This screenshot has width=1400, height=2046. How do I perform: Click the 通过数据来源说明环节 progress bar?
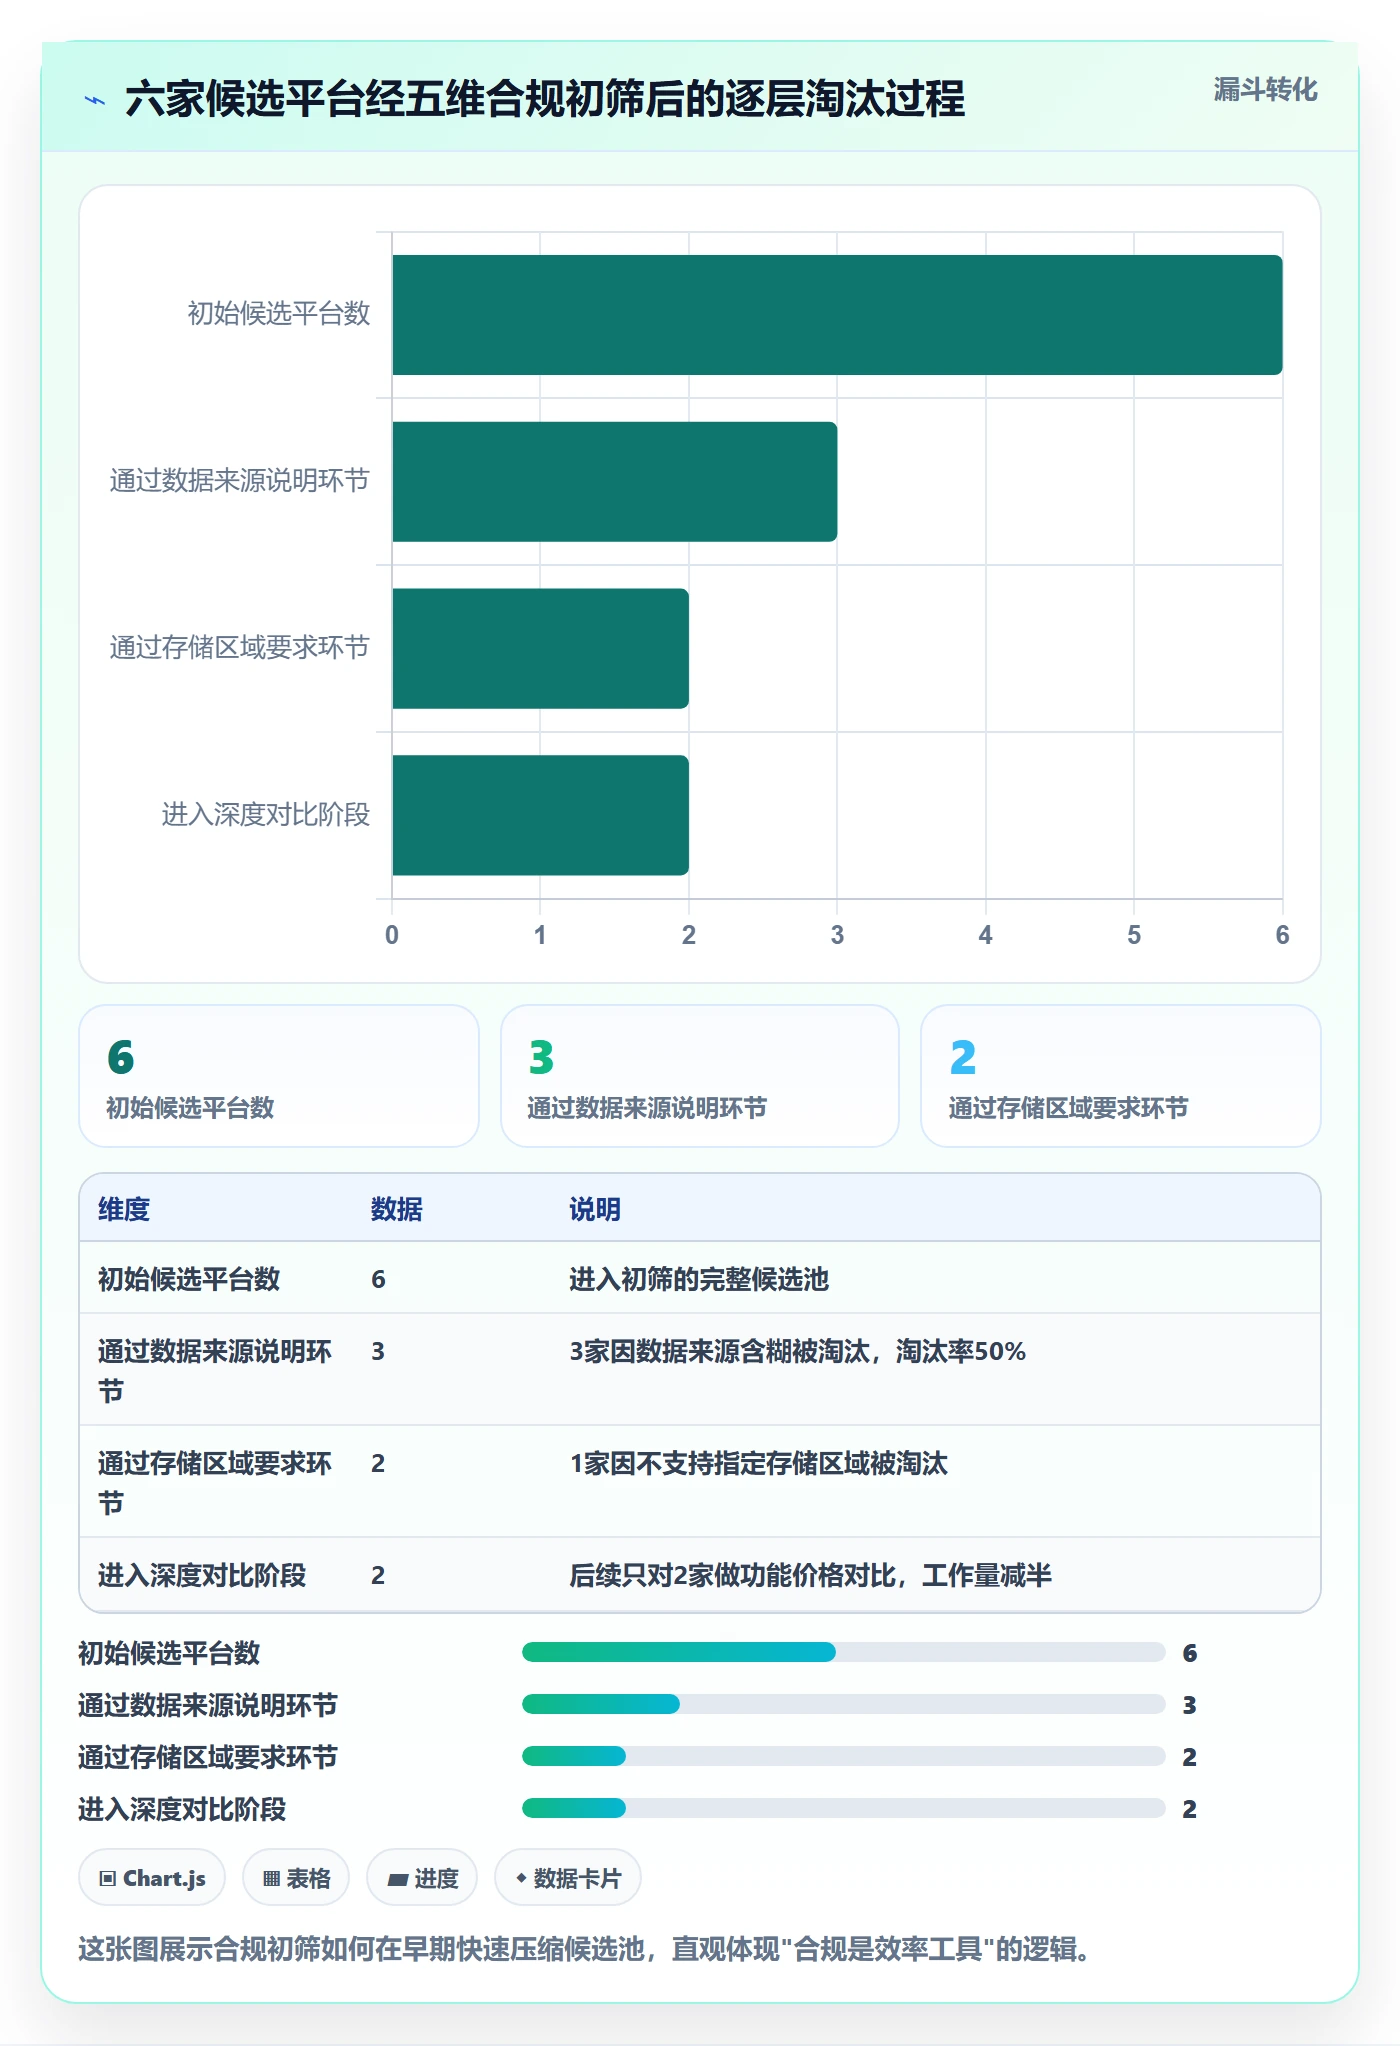[844, 1704]
